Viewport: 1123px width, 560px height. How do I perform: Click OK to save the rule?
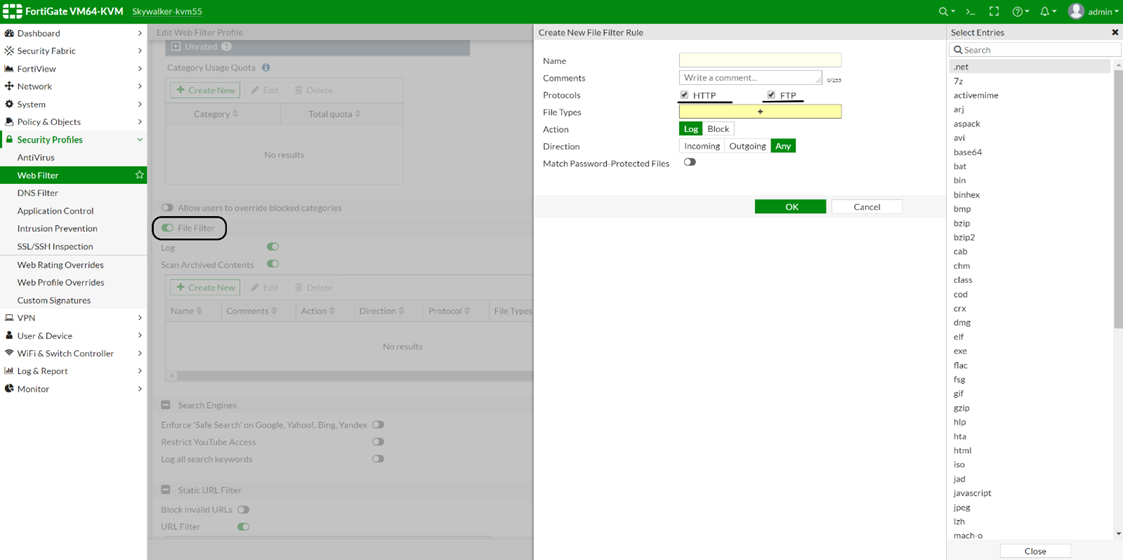coord(791,206)
